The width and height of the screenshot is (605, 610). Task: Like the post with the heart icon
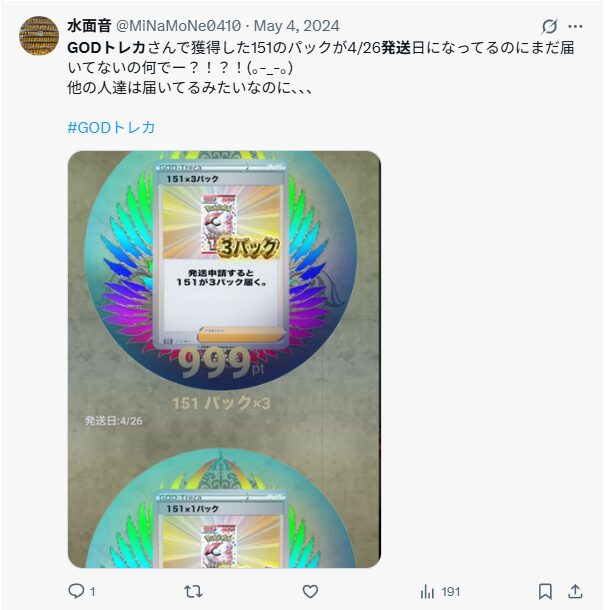(310, 592)
